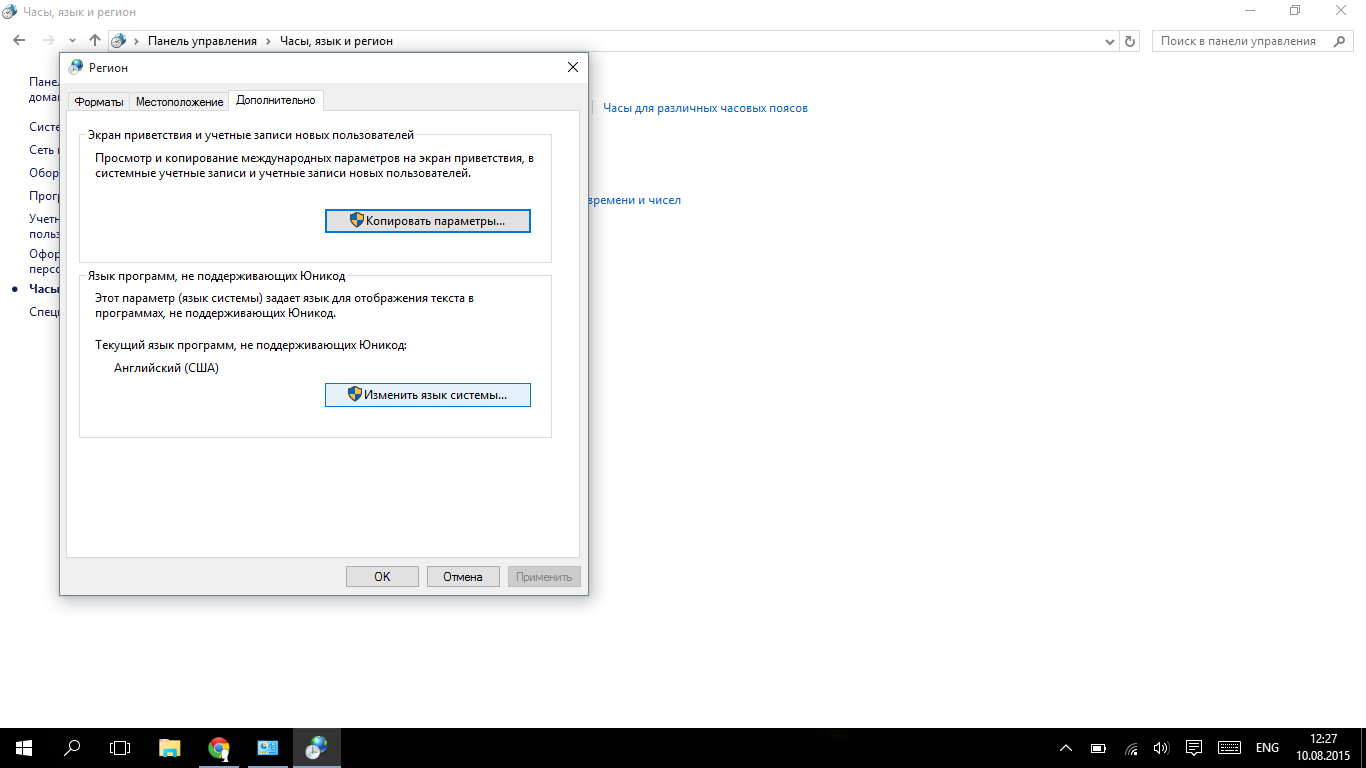
Task: Switch to the Местоположение tab
Action: (x=179, y=102)
